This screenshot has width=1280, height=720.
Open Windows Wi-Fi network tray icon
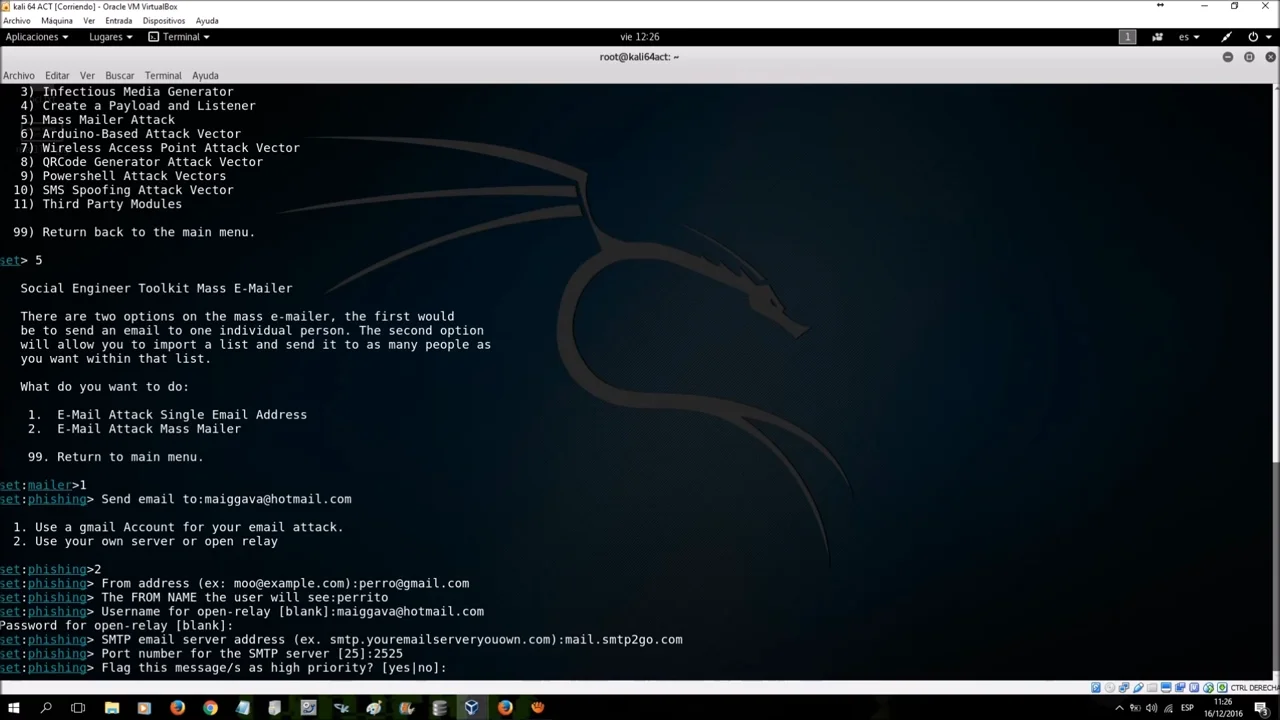tap(1168, 708)
